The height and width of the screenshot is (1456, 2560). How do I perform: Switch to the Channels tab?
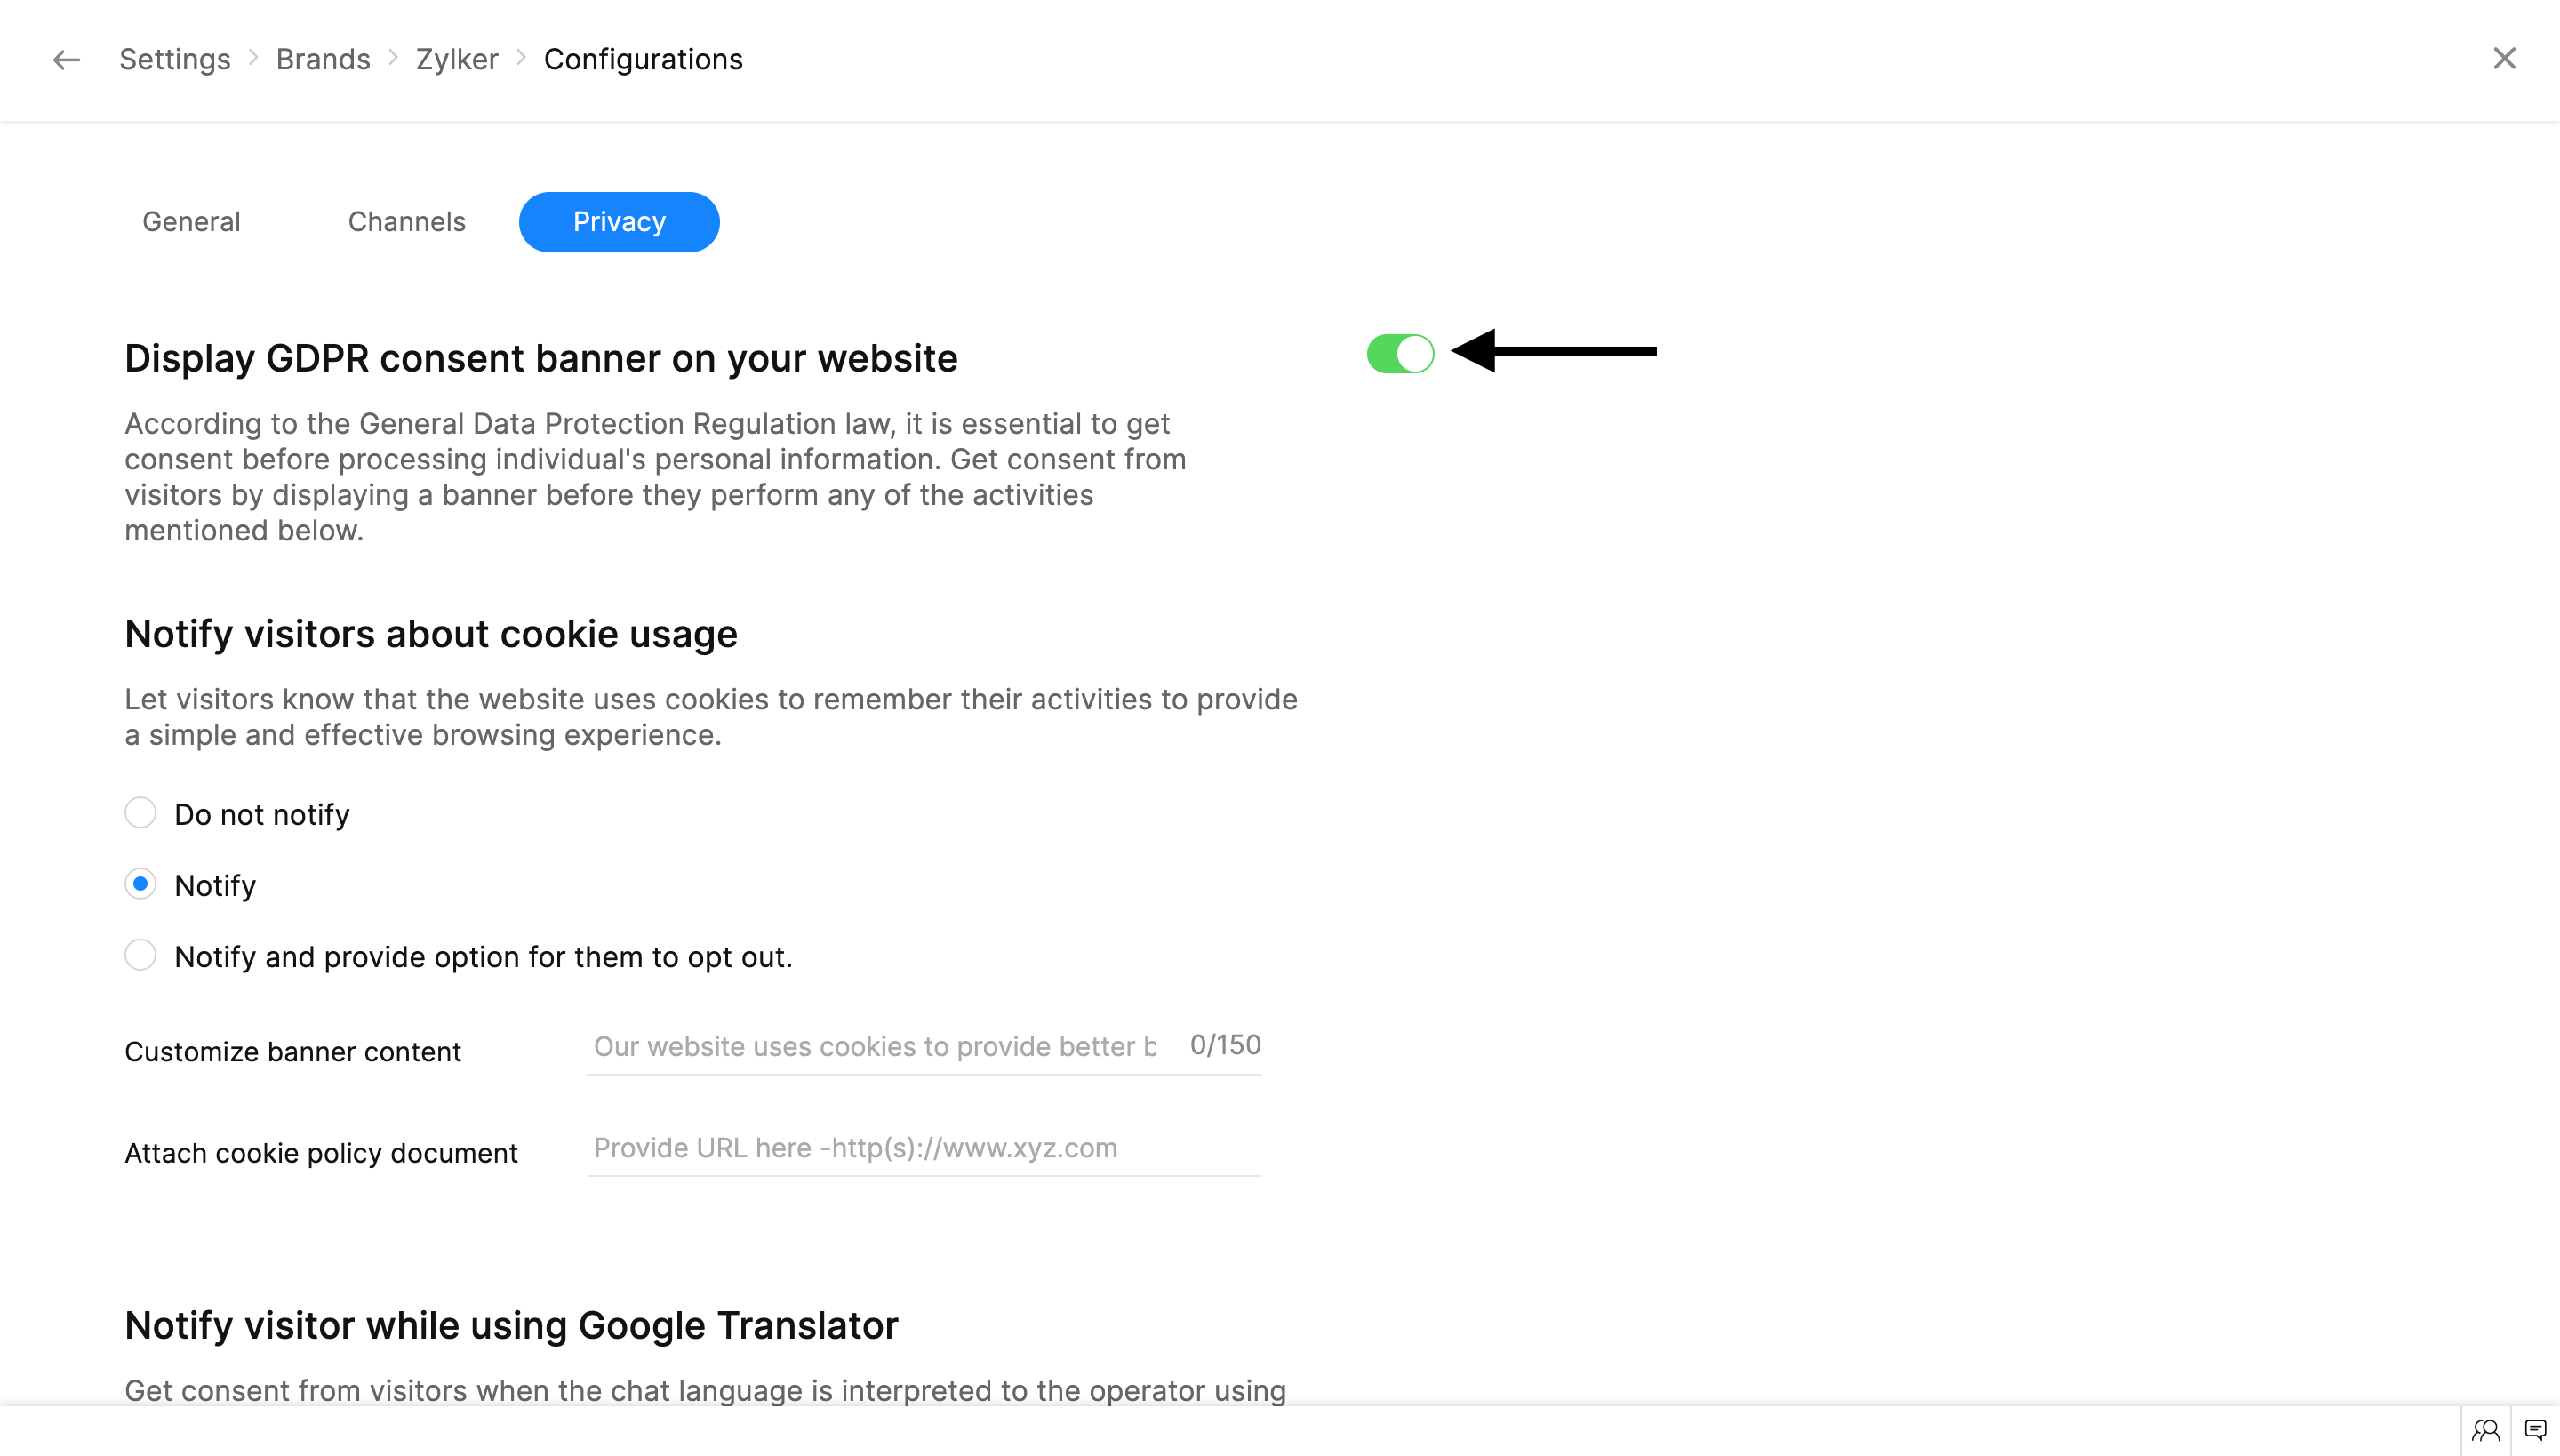[x=406, y=222]
